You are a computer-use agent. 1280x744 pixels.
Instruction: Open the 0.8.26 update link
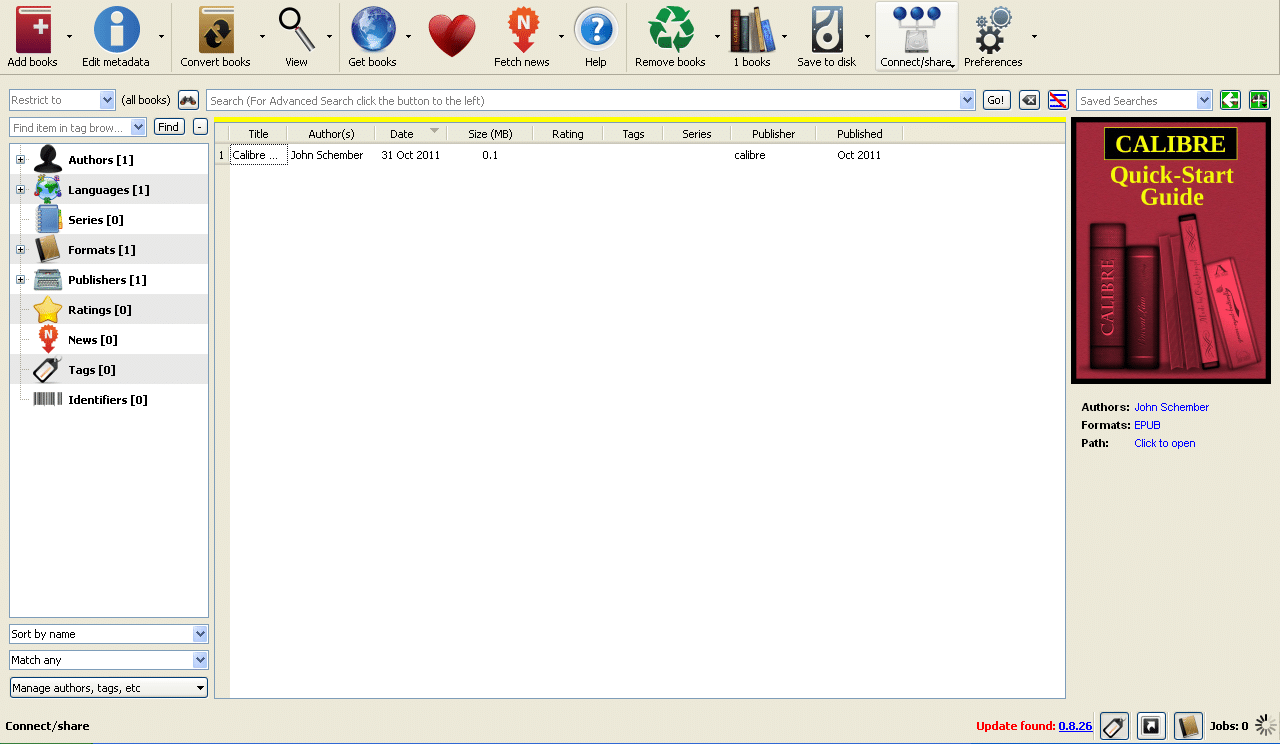pyautogui.click(x=1075, y=726)
